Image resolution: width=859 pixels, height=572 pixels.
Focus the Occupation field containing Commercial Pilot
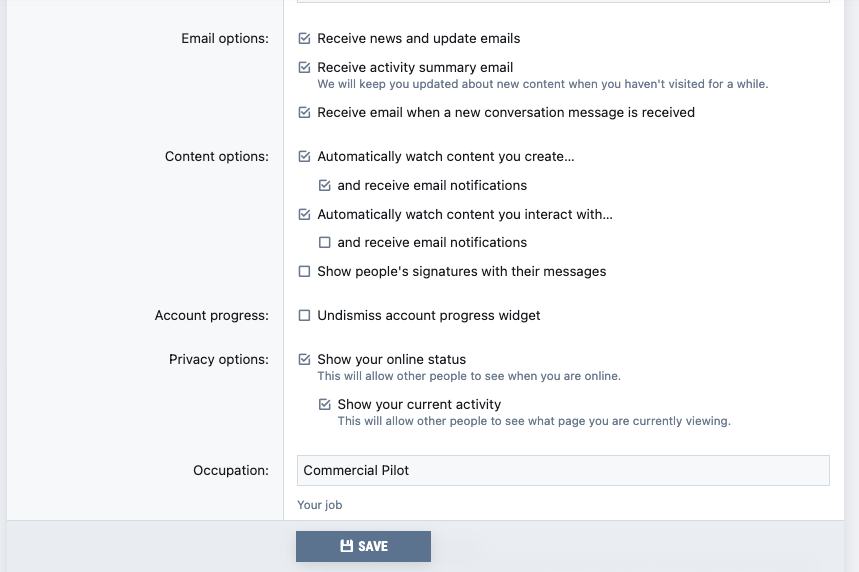[x=563, y=470]
